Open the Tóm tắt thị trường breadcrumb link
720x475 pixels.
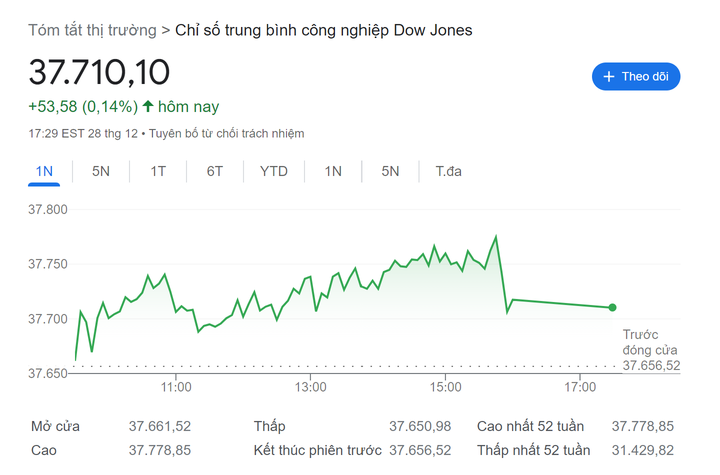point(92,30)
